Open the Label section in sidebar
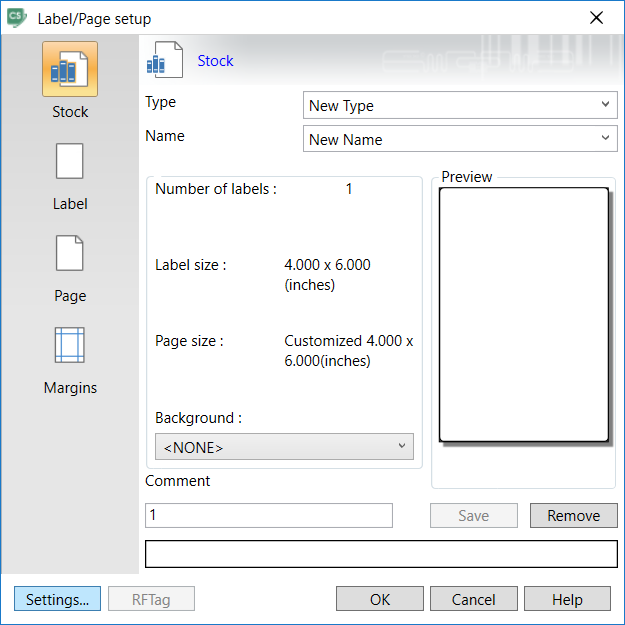This screenshot has height=625, width=625. (x=70, y=162)
